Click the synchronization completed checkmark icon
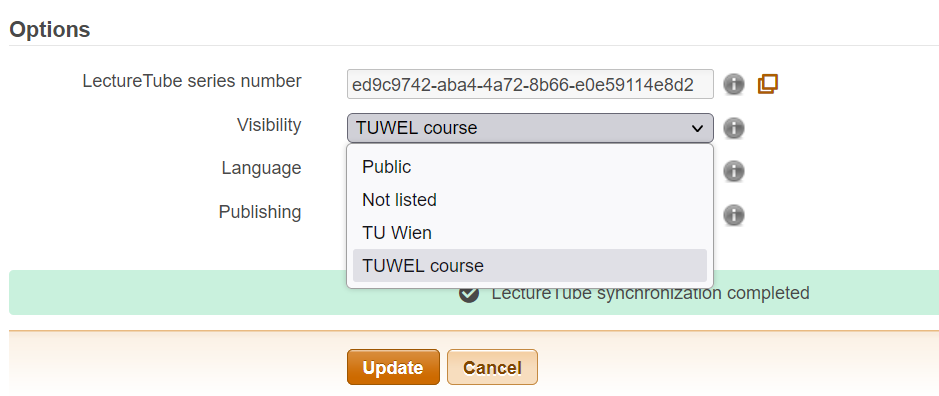Viewport: 939px width, 396px height. pyautogui.click(x=469, y=294)
